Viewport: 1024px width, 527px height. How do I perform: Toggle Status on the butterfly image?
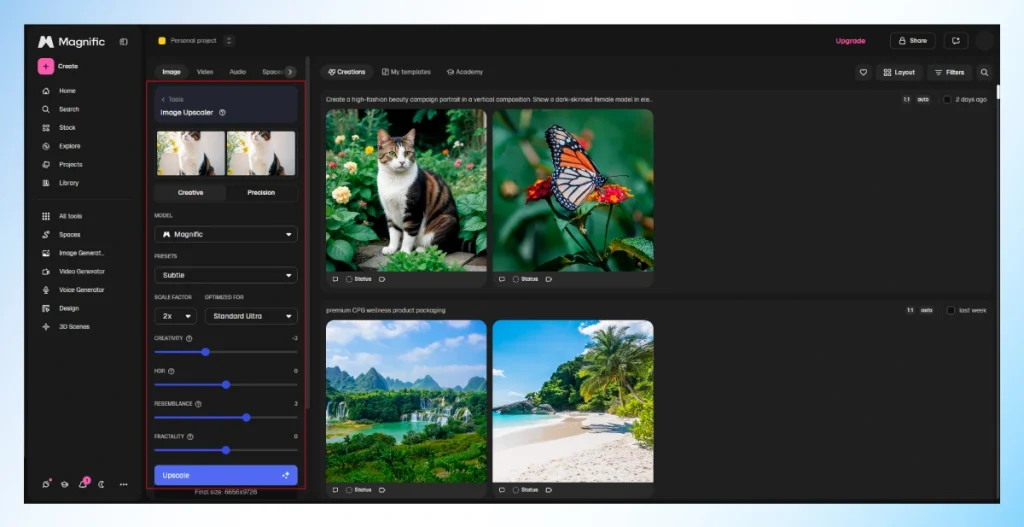click(x=525, y=279)
